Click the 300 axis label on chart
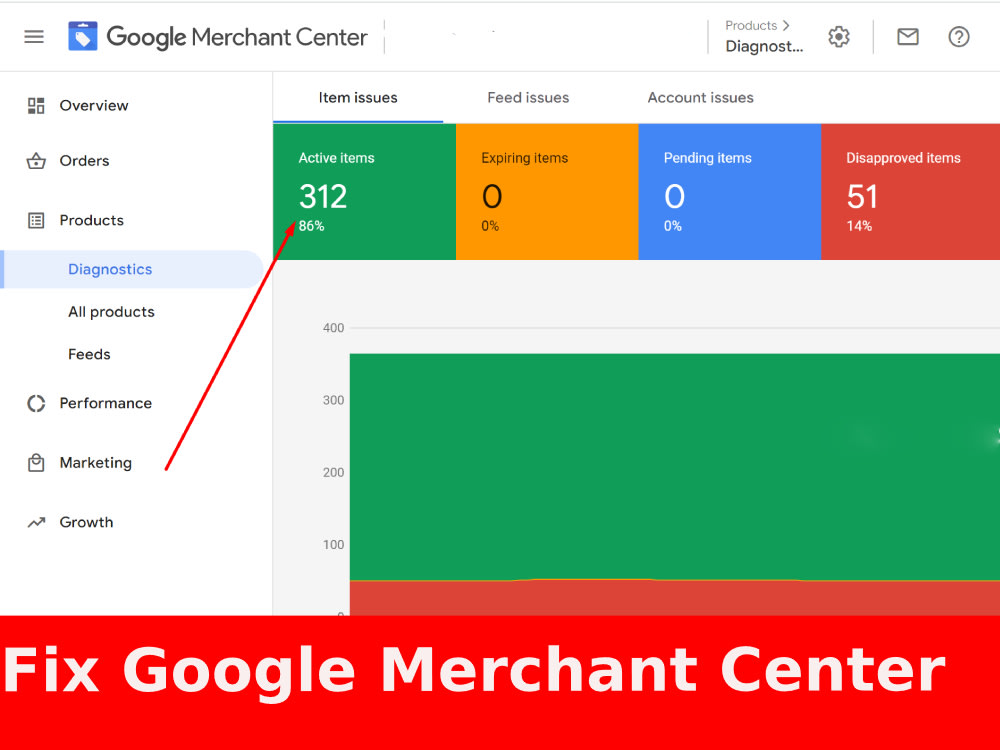 pyautogui.click(x=333, y=400)
